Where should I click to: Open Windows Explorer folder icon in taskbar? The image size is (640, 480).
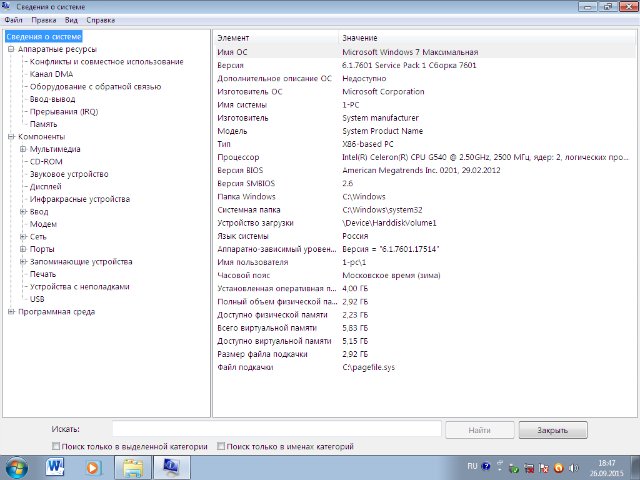point(132,466)
